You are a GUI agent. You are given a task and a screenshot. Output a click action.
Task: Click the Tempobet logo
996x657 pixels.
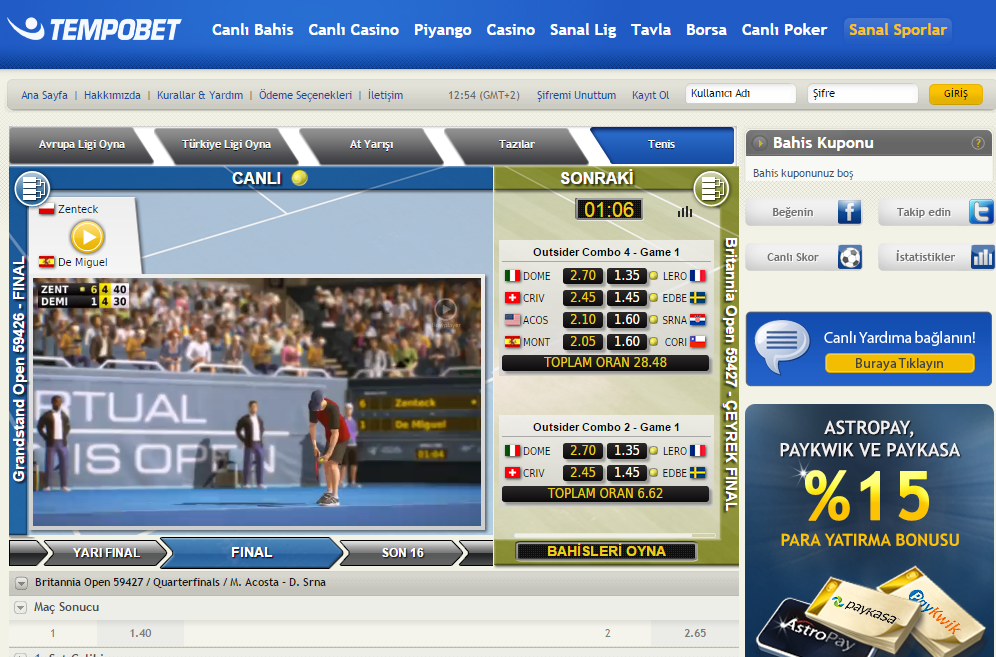pyautogui.click(x=94, y=29)
